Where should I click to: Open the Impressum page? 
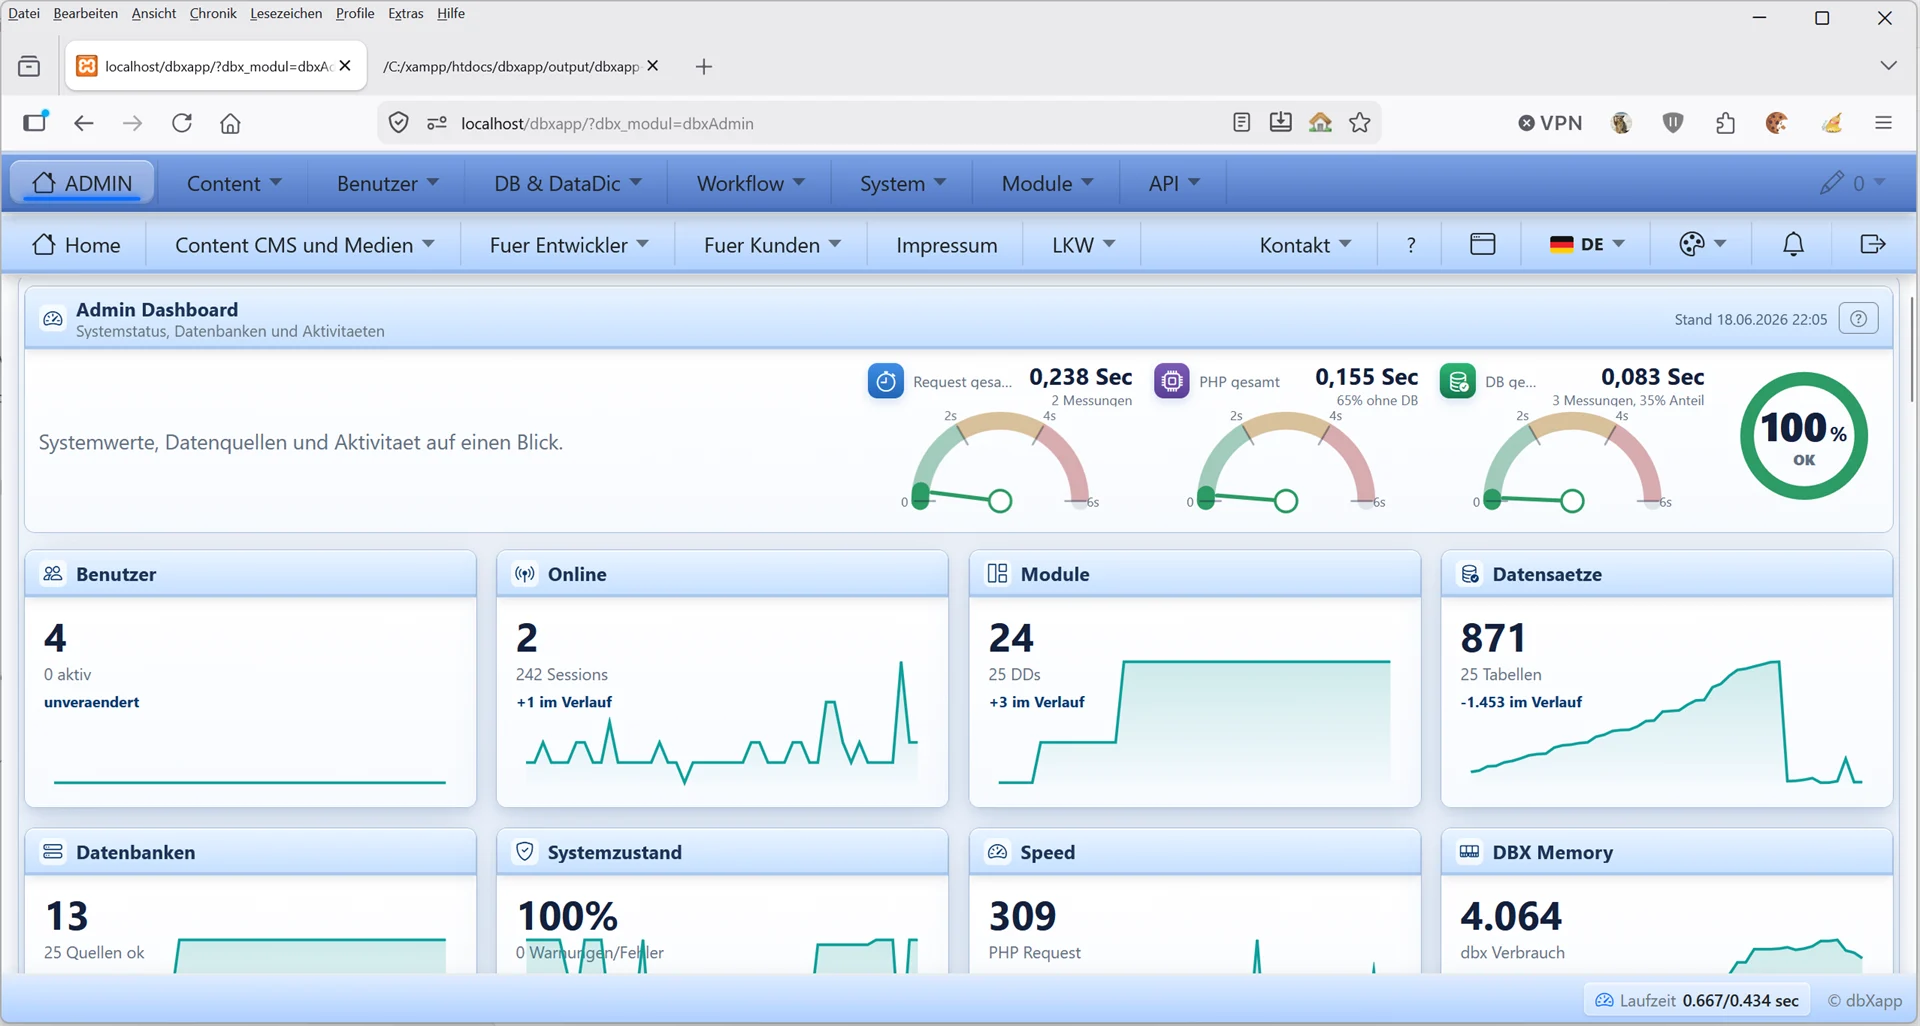pos(946,245)
